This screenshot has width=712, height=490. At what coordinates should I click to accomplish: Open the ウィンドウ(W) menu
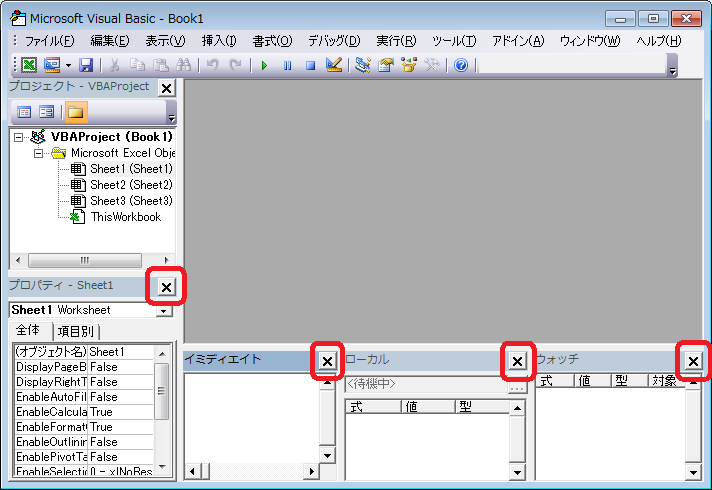pos(589,41)
